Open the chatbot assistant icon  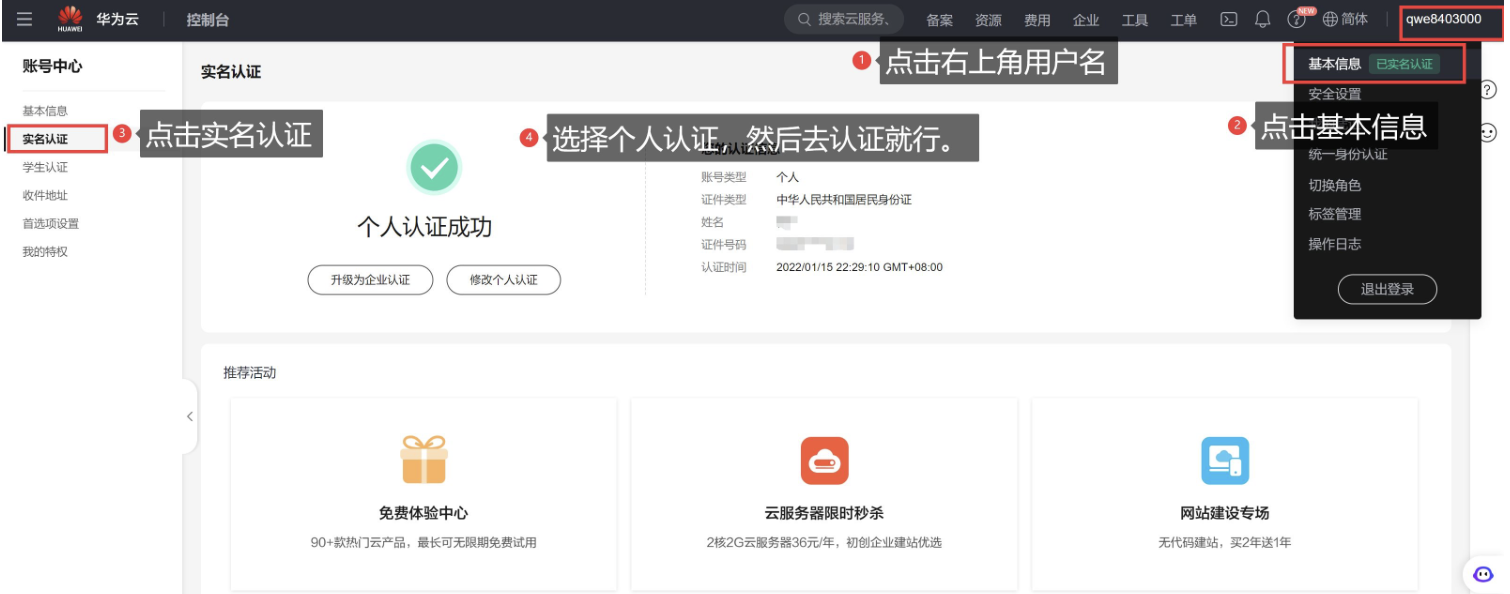[x=1483, y=574]
